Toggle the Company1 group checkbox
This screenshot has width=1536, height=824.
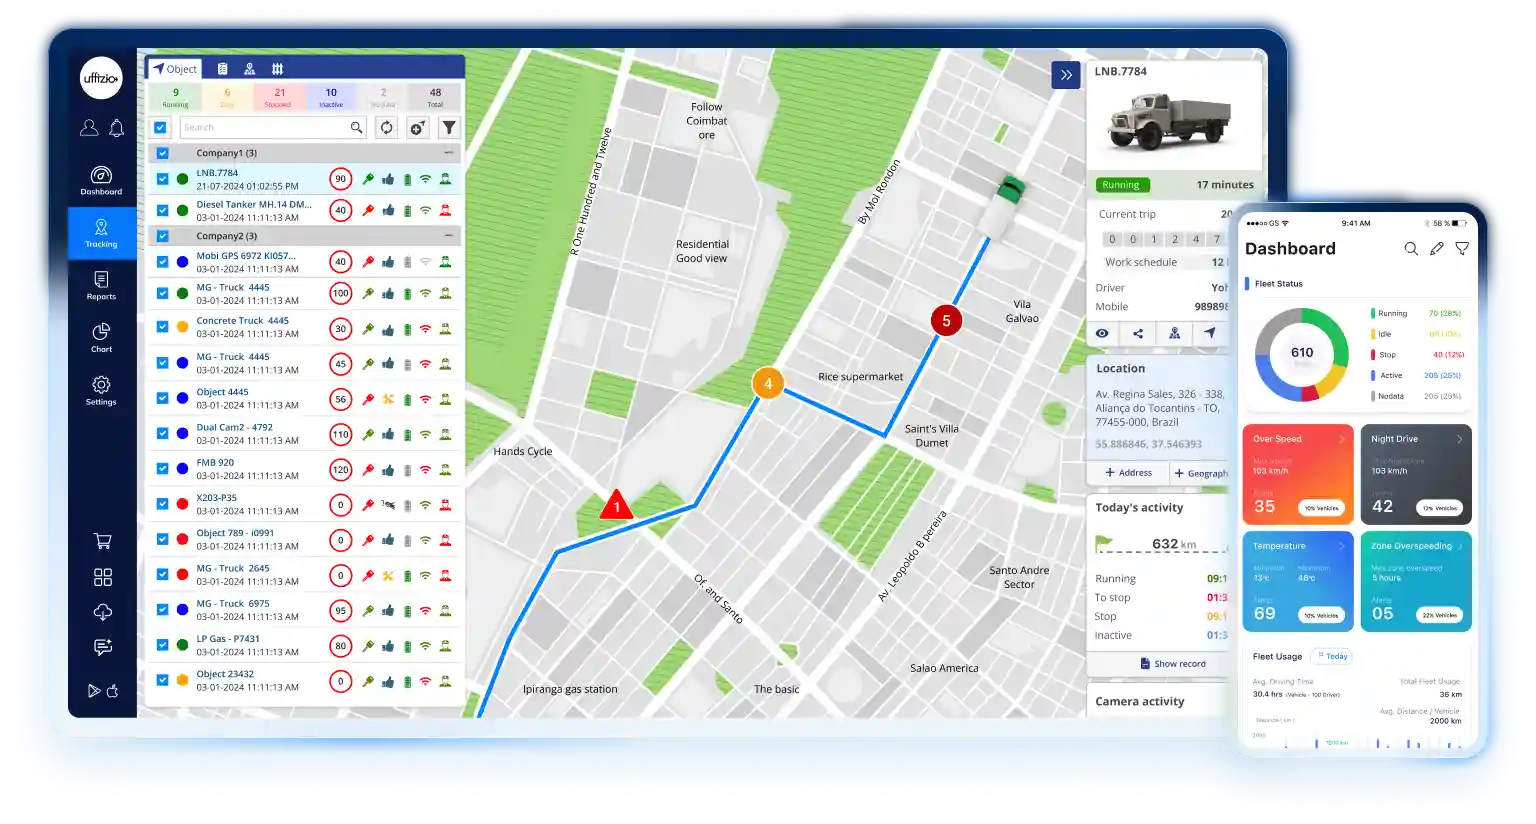(162, 153)
